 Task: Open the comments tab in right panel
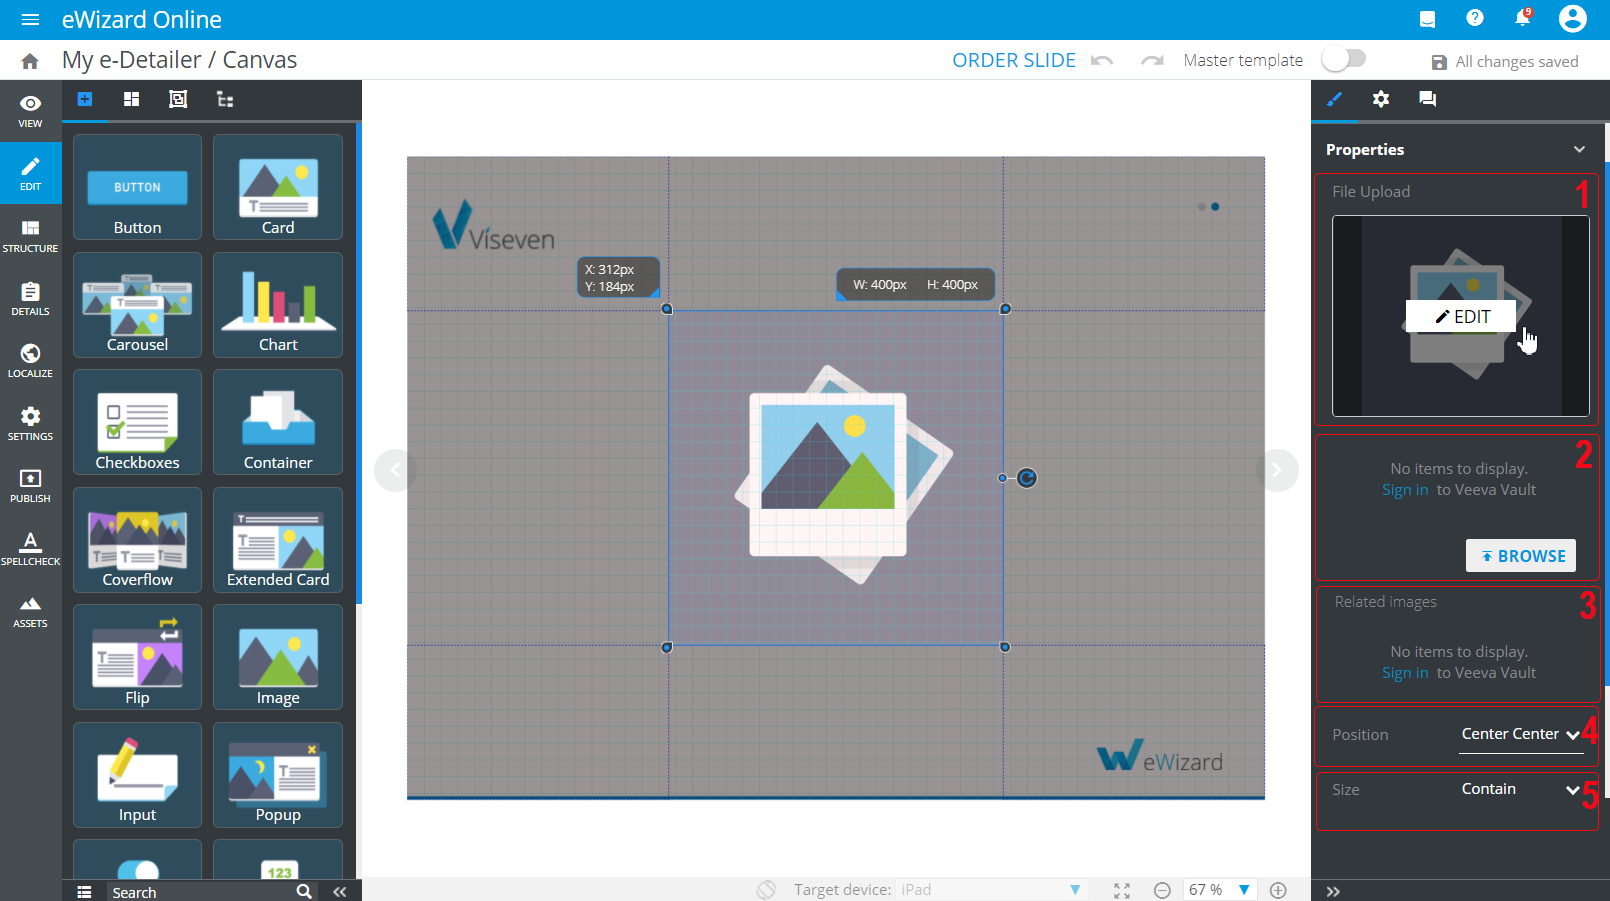[1427, 99]
